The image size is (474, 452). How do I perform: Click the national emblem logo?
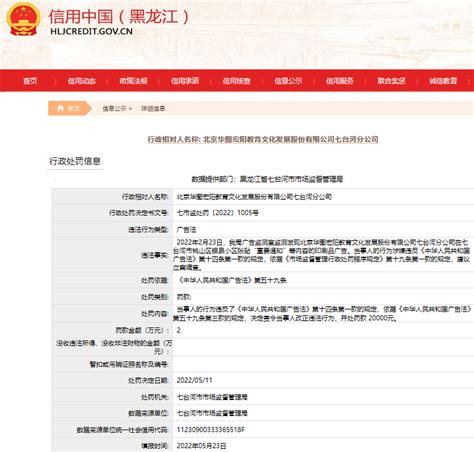click(23, 19)
